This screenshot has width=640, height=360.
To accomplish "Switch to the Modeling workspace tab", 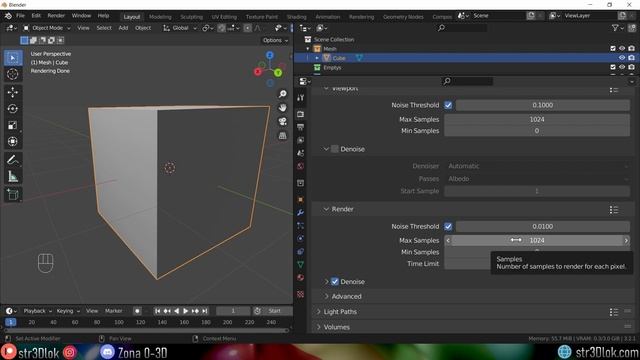I will (x=160, y=17).
